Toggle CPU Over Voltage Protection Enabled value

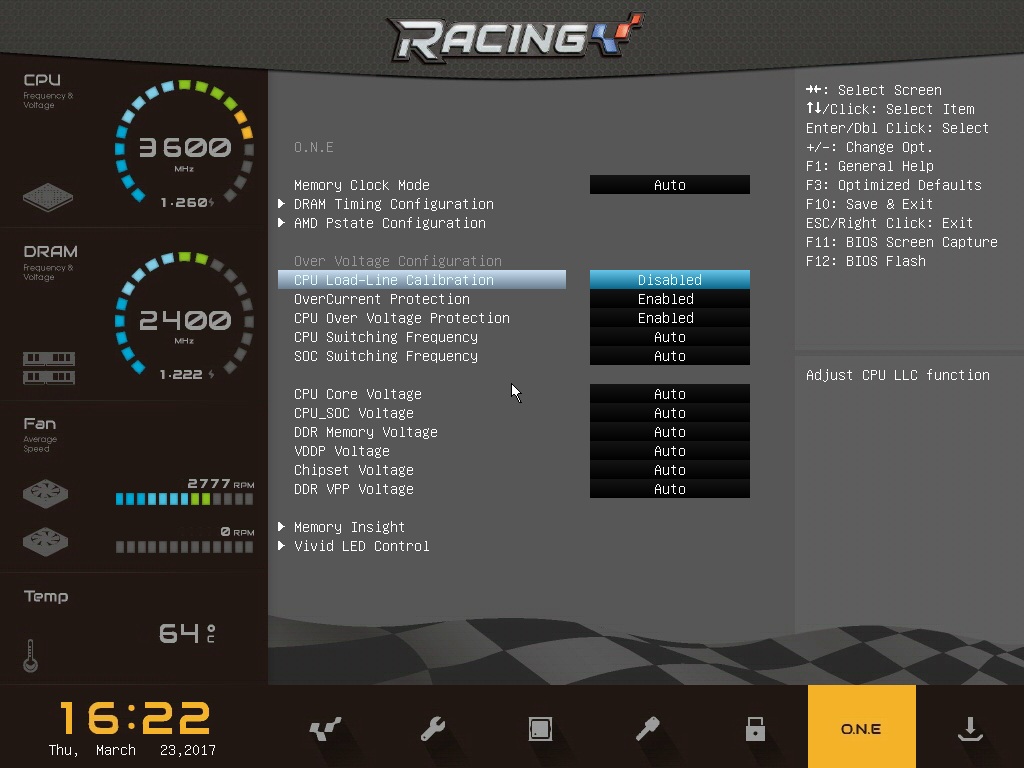[669, 317]
